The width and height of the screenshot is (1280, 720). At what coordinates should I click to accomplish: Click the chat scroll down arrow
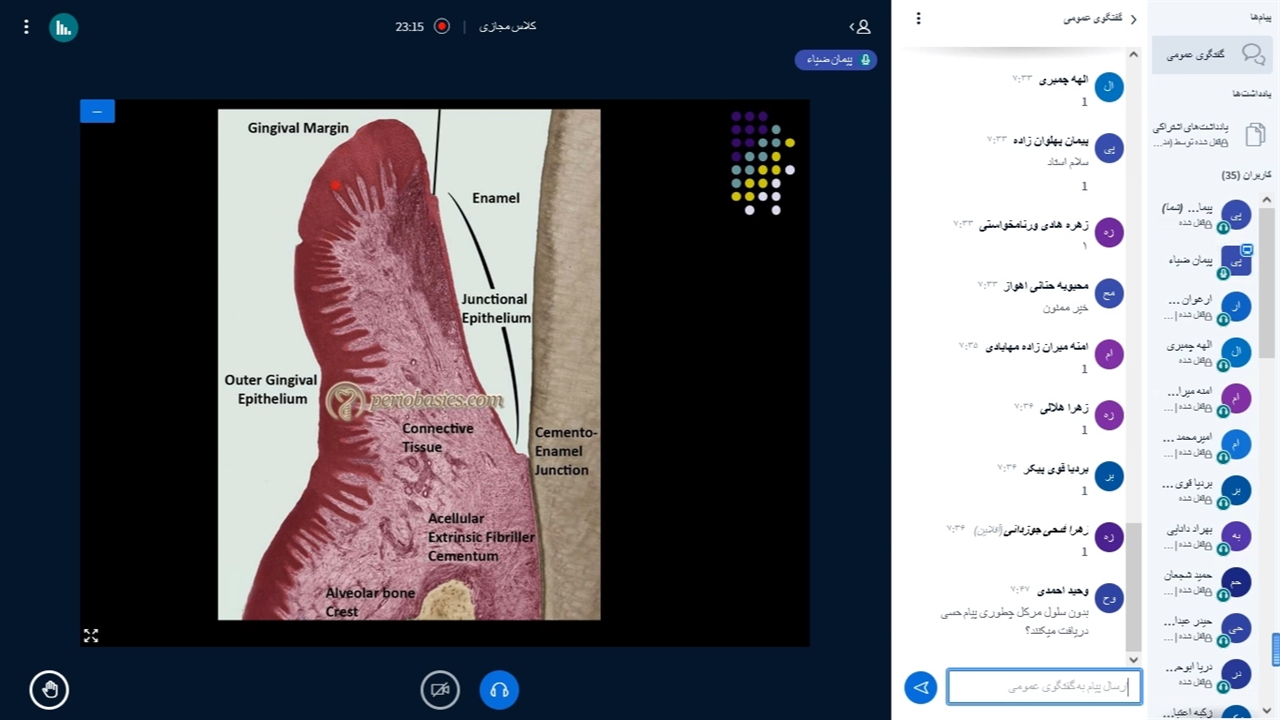(1133, 659)
